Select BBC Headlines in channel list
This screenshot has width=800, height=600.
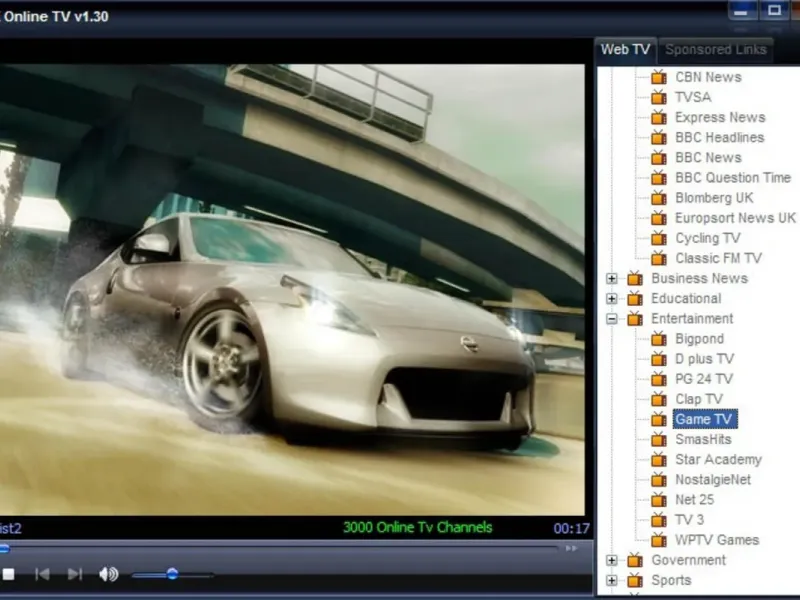point(719,137)
